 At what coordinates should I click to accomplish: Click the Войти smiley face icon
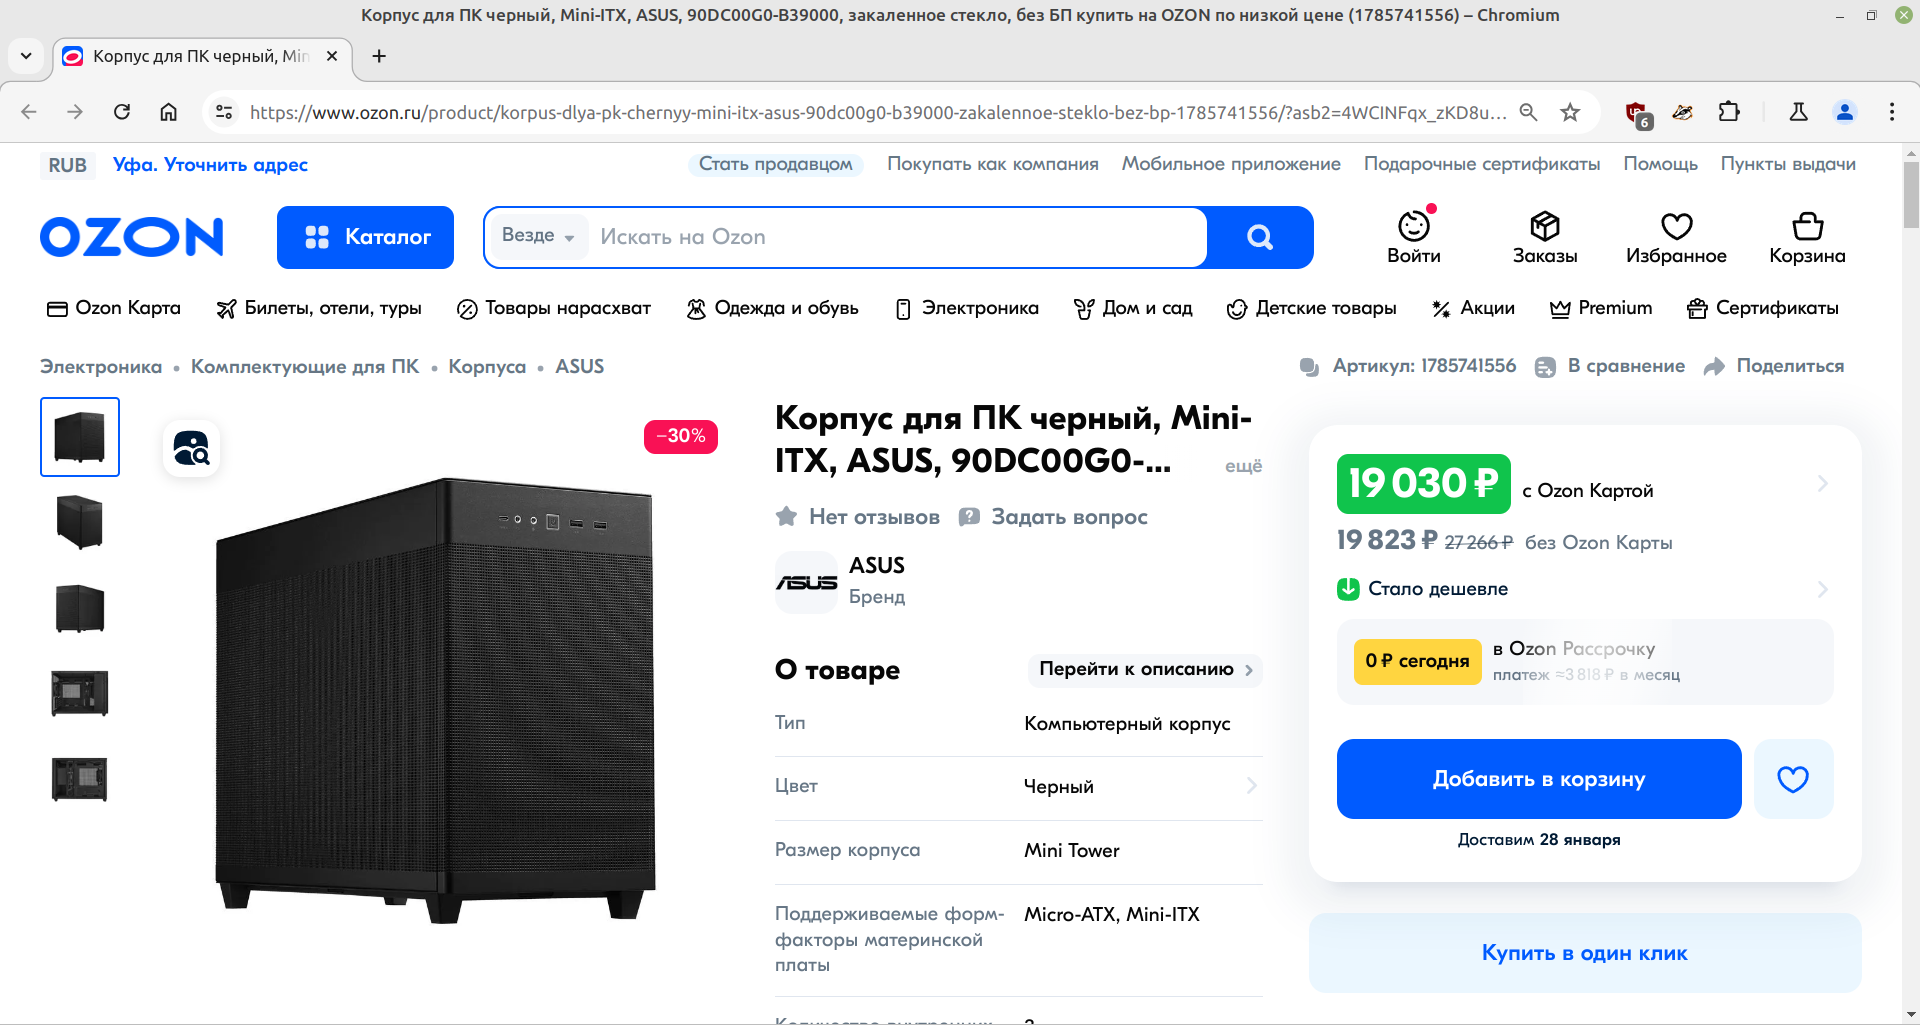tap(1414, 227)
